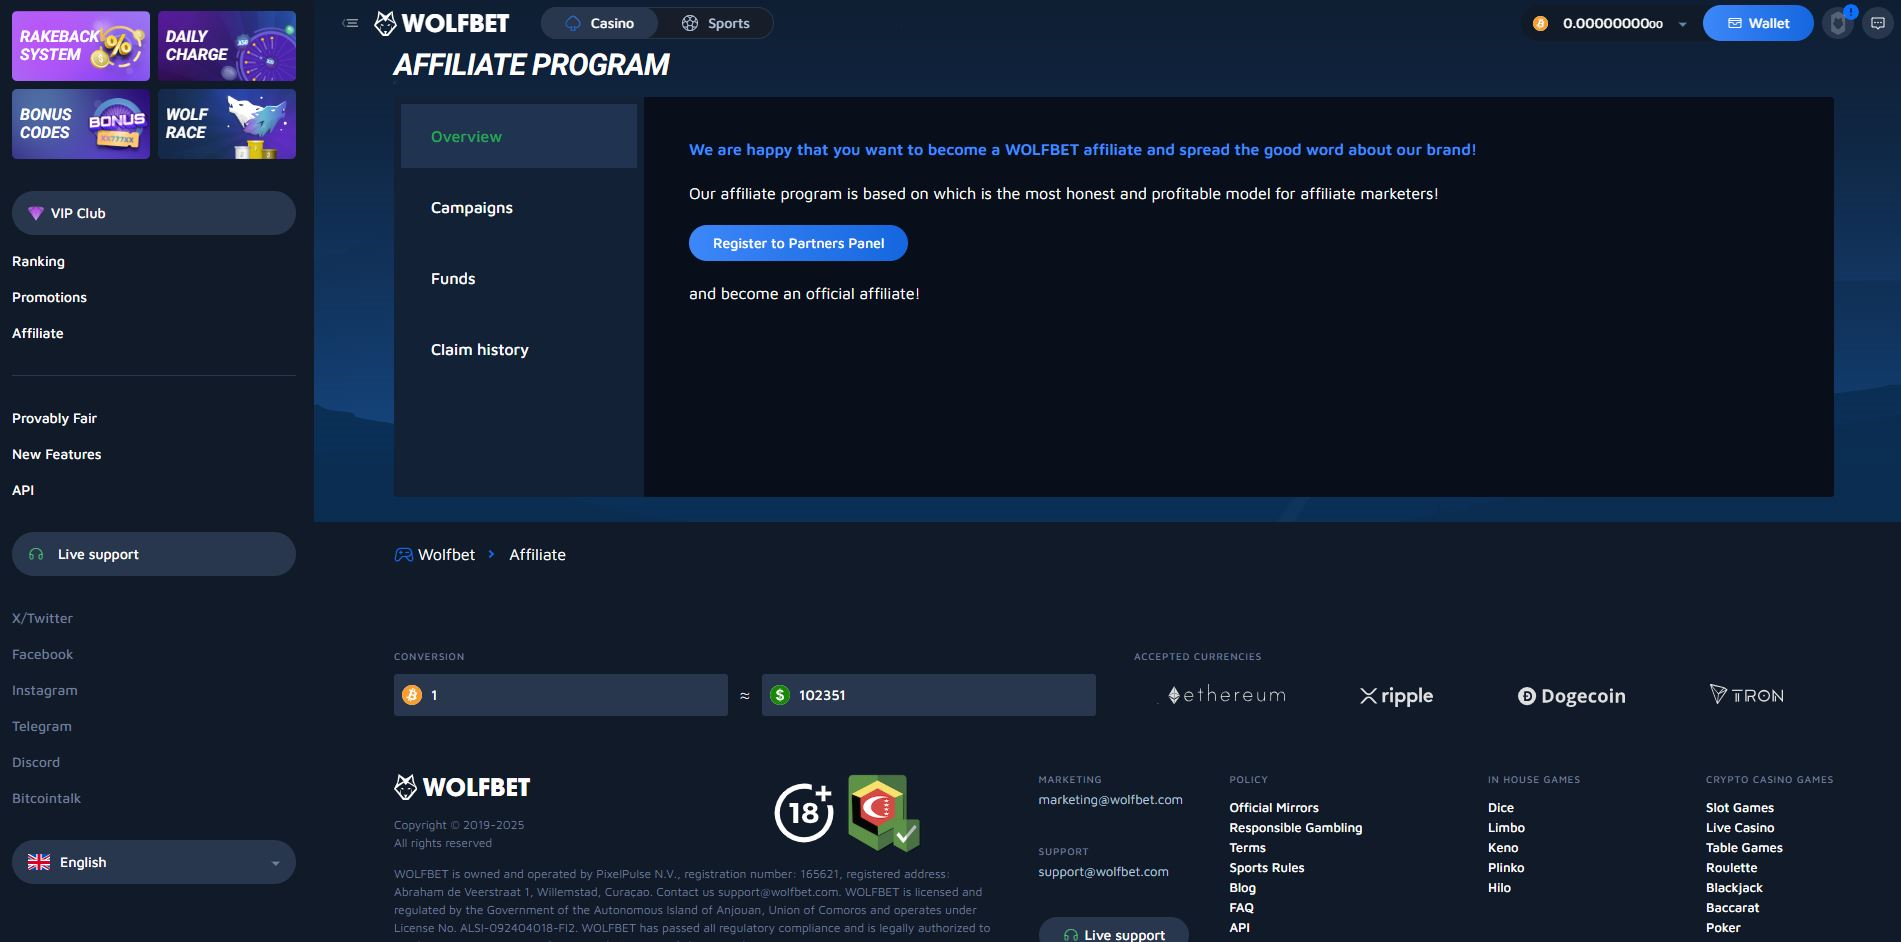Open the Bonus Codes banner
The image size is (1901, 942).
[81, 124]
